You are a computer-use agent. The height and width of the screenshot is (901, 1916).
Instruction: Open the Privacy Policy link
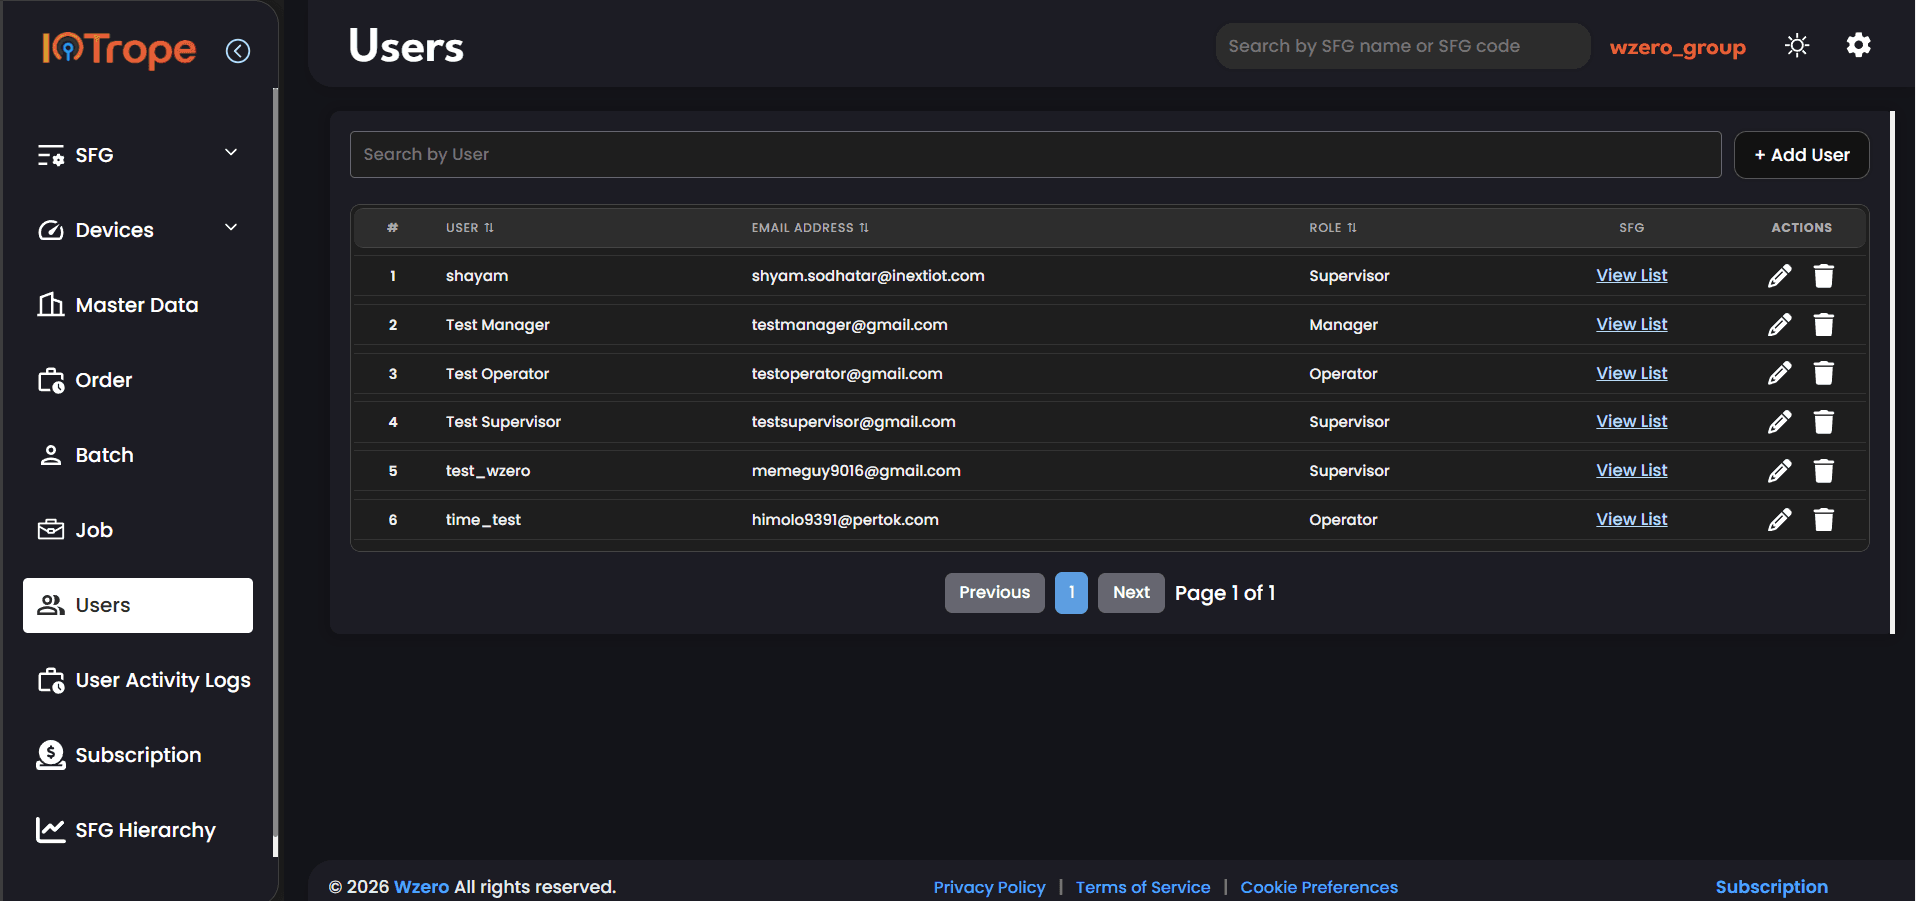pos(989,887)
